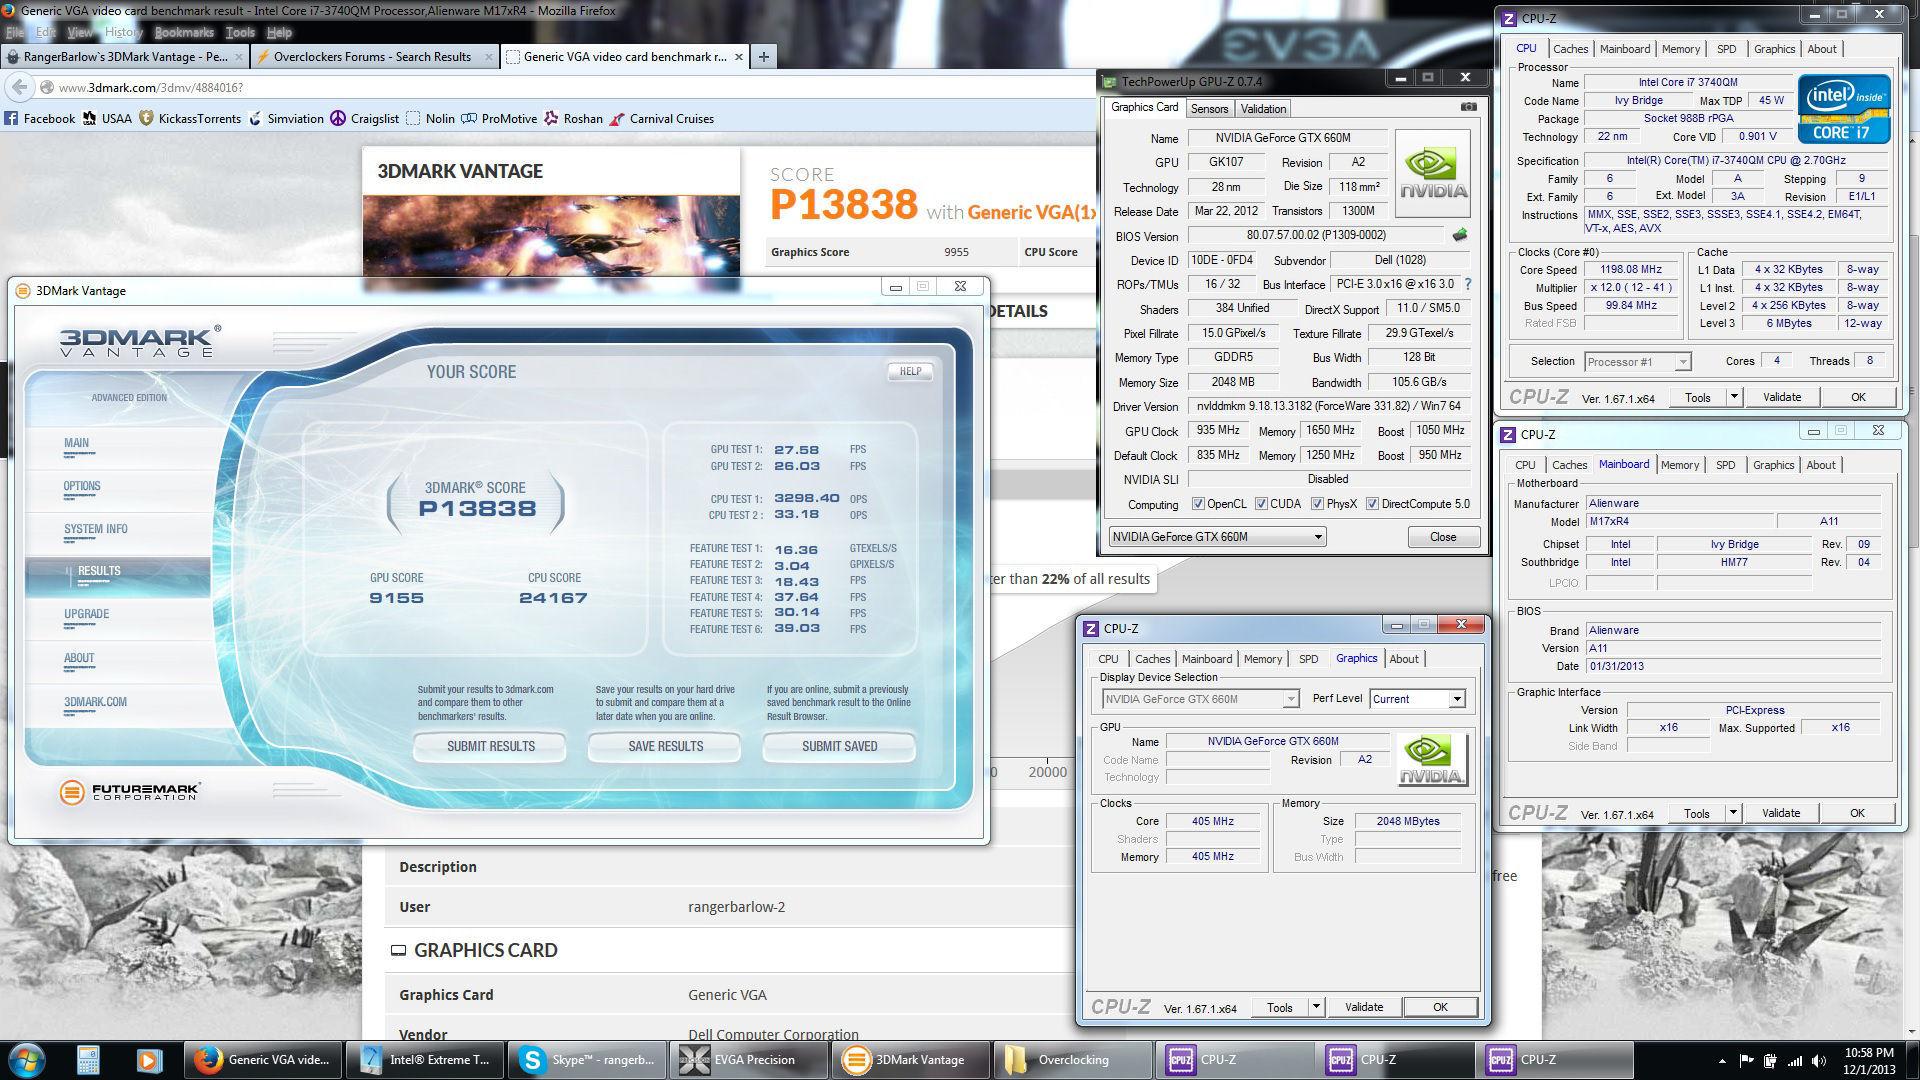Viewport: 1920px width, 1080px height.
Task: Open the Processor #1 selection dropdown
Action: click(x=1637, y=362)
